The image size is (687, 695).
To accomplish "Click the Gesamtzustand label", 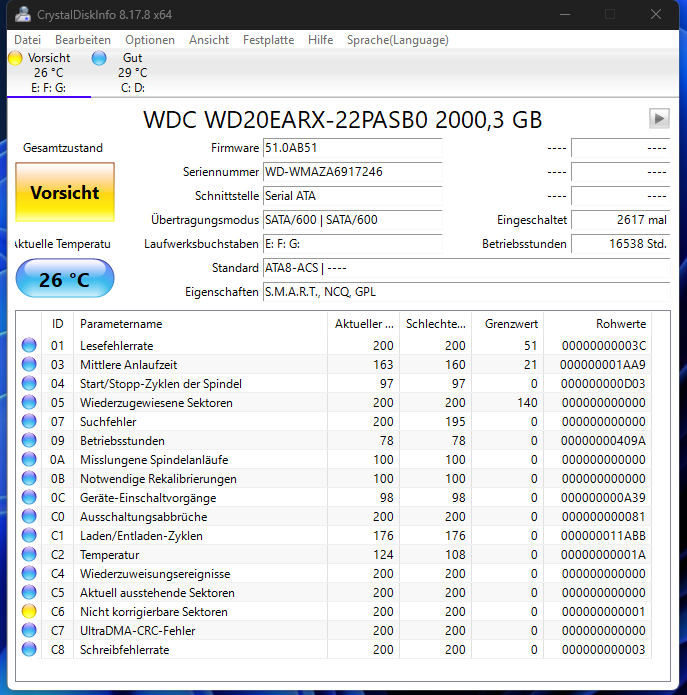I will tap(63, 148).
